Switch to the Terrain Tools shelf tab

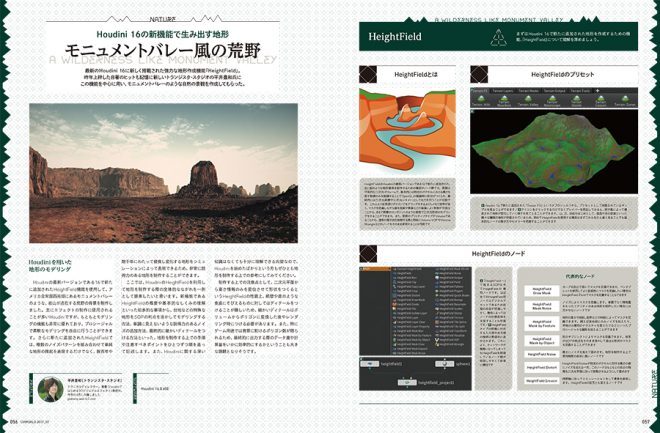click(x=580, y=91)
